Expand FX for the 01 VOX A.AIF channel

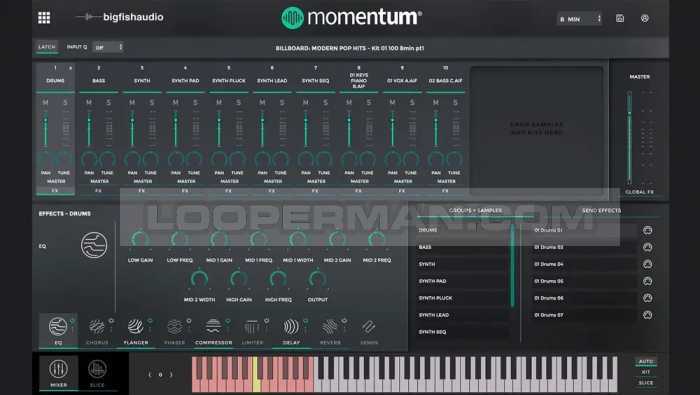point(402,191)
